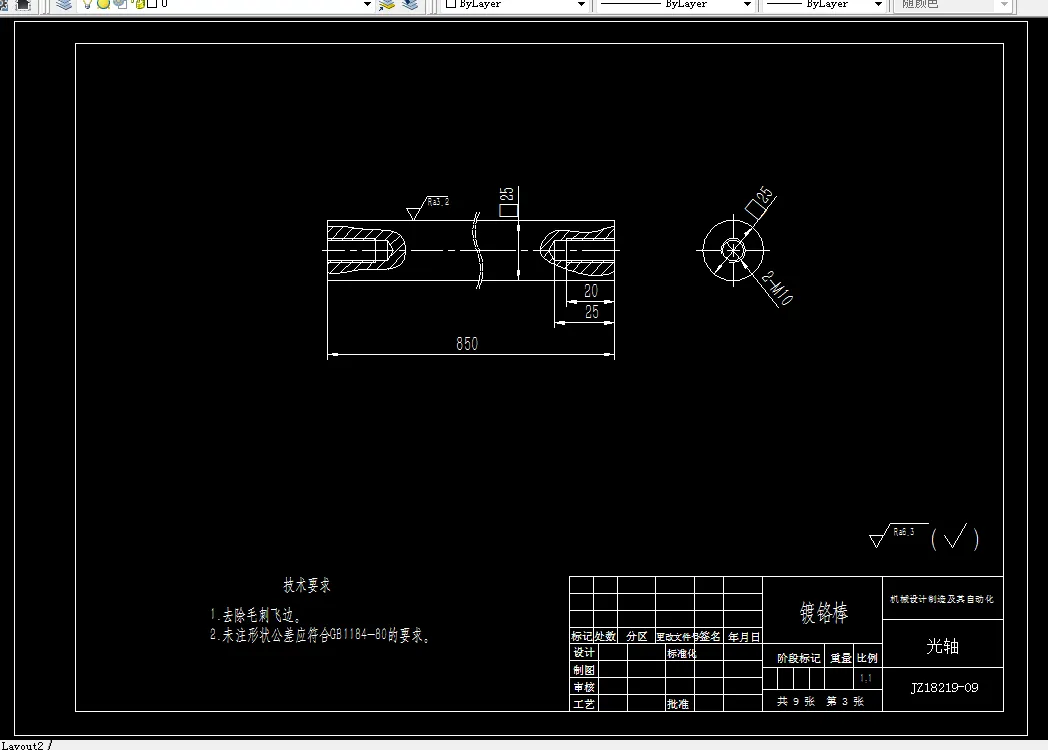Screen dimensions: 1048x750
Task: Select the 2-M10 thread callout
Action: click(x=777, y=288)
